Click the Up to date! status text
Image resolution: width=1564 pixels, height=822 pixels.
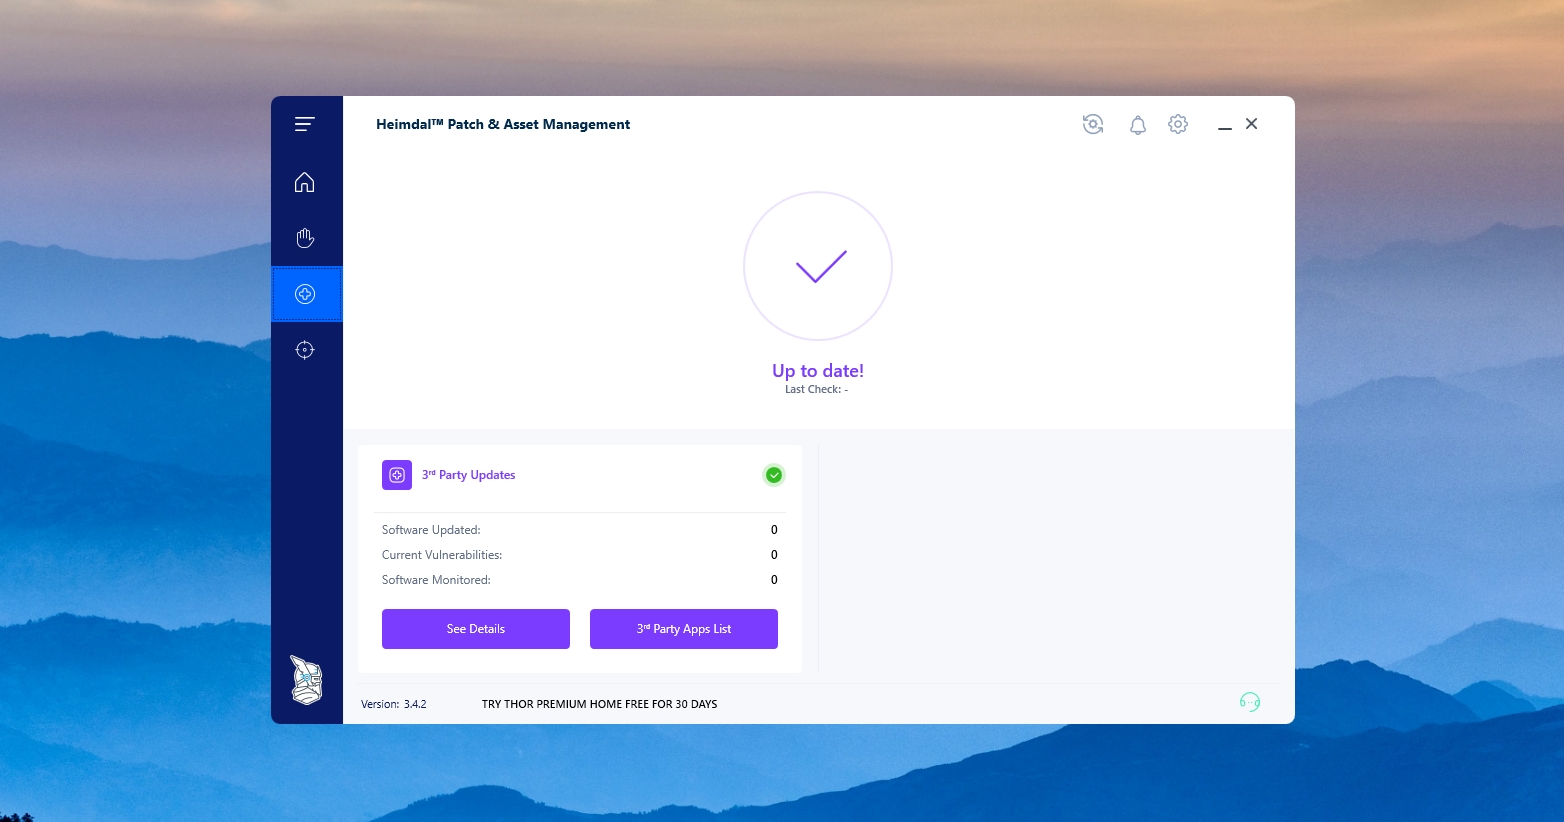pos(818,371)
